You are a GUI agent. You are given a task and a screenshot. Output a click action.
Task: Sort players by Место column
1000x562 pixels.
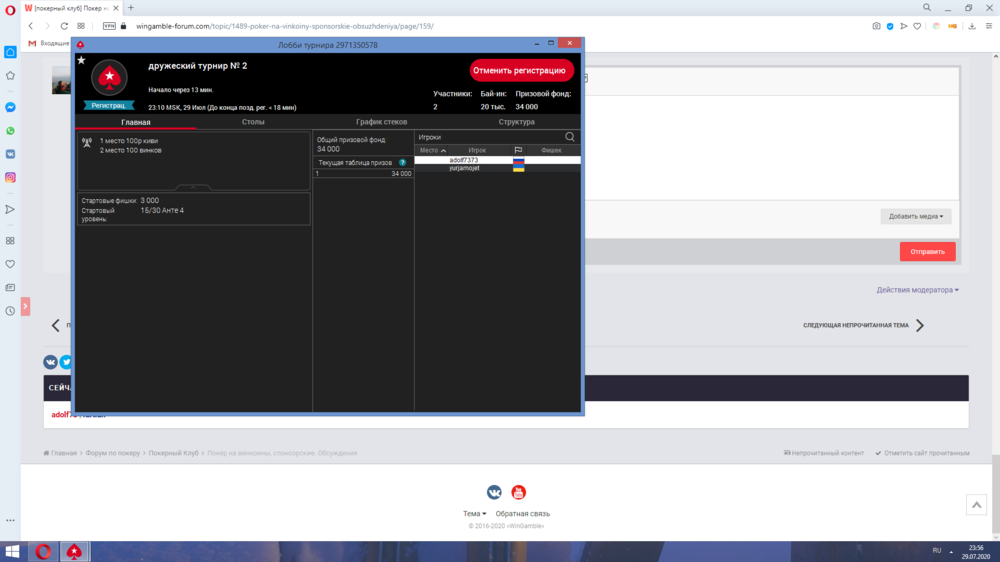[x=432, y=150]
